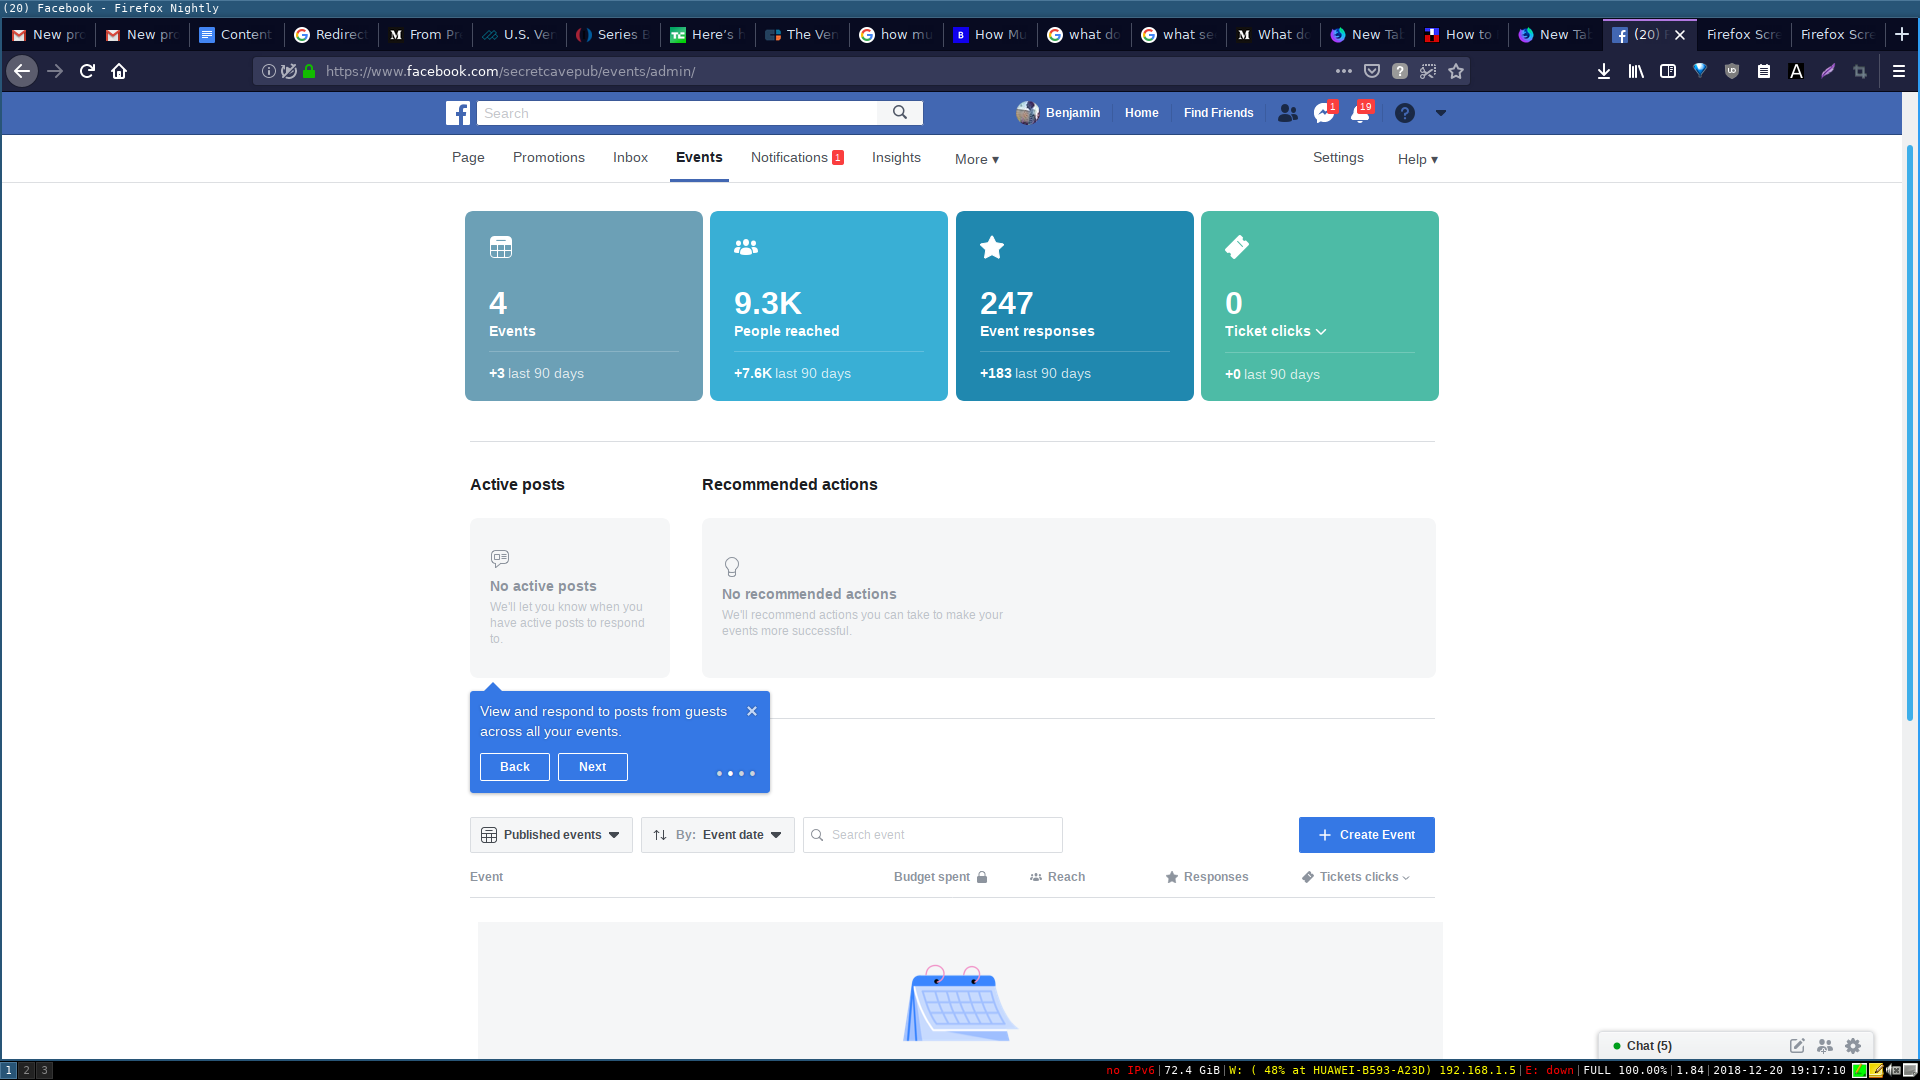This screenshot has height=1080, width=1920.
Task: Save page to Pocket icon
Action: tap(1372, 71)
